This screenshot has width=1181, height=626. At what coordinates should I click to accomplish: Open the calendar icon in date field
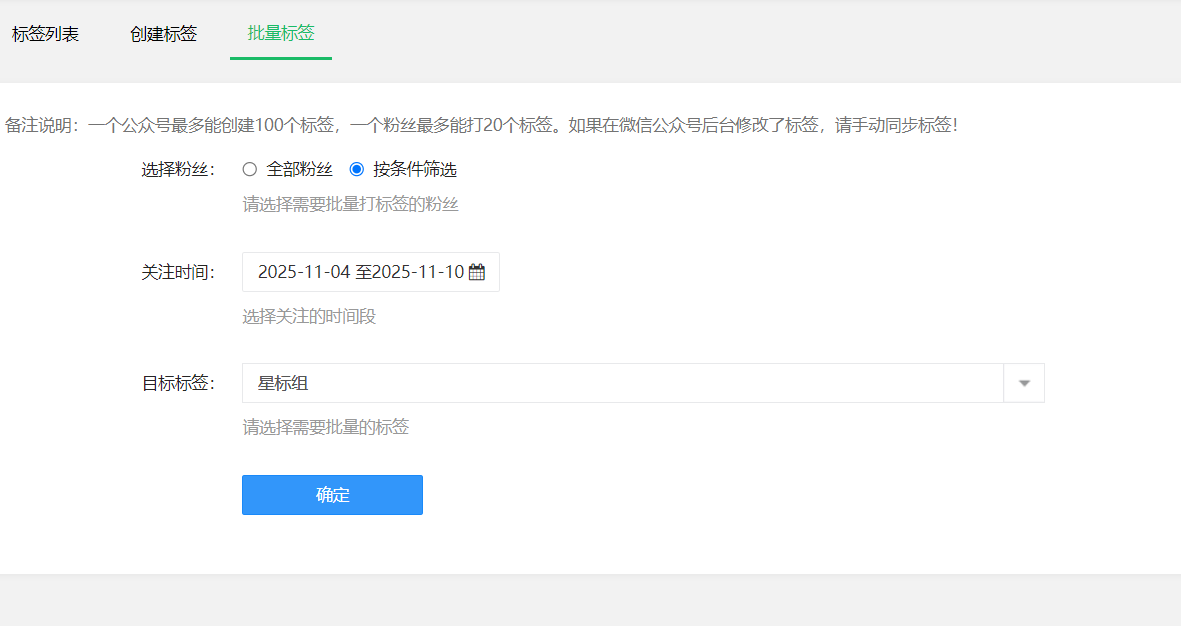(x=477, y=272)
